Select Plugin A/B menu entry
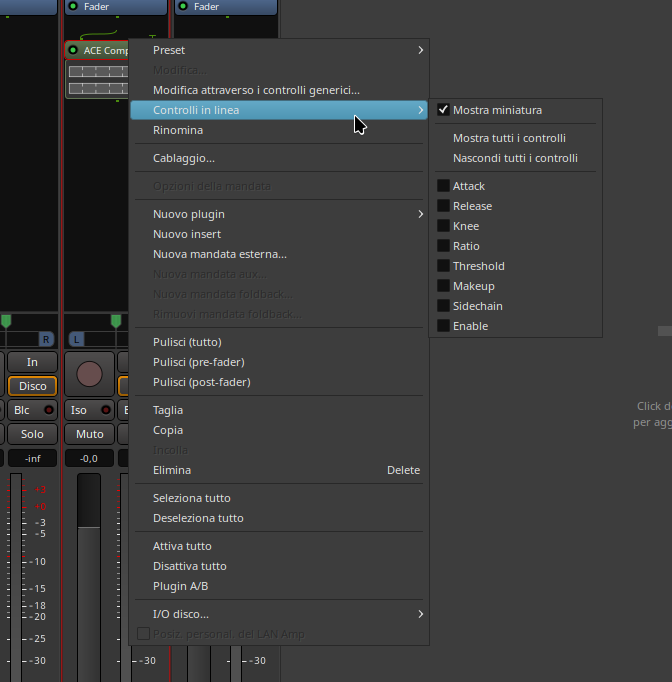 tap(181, 586)
